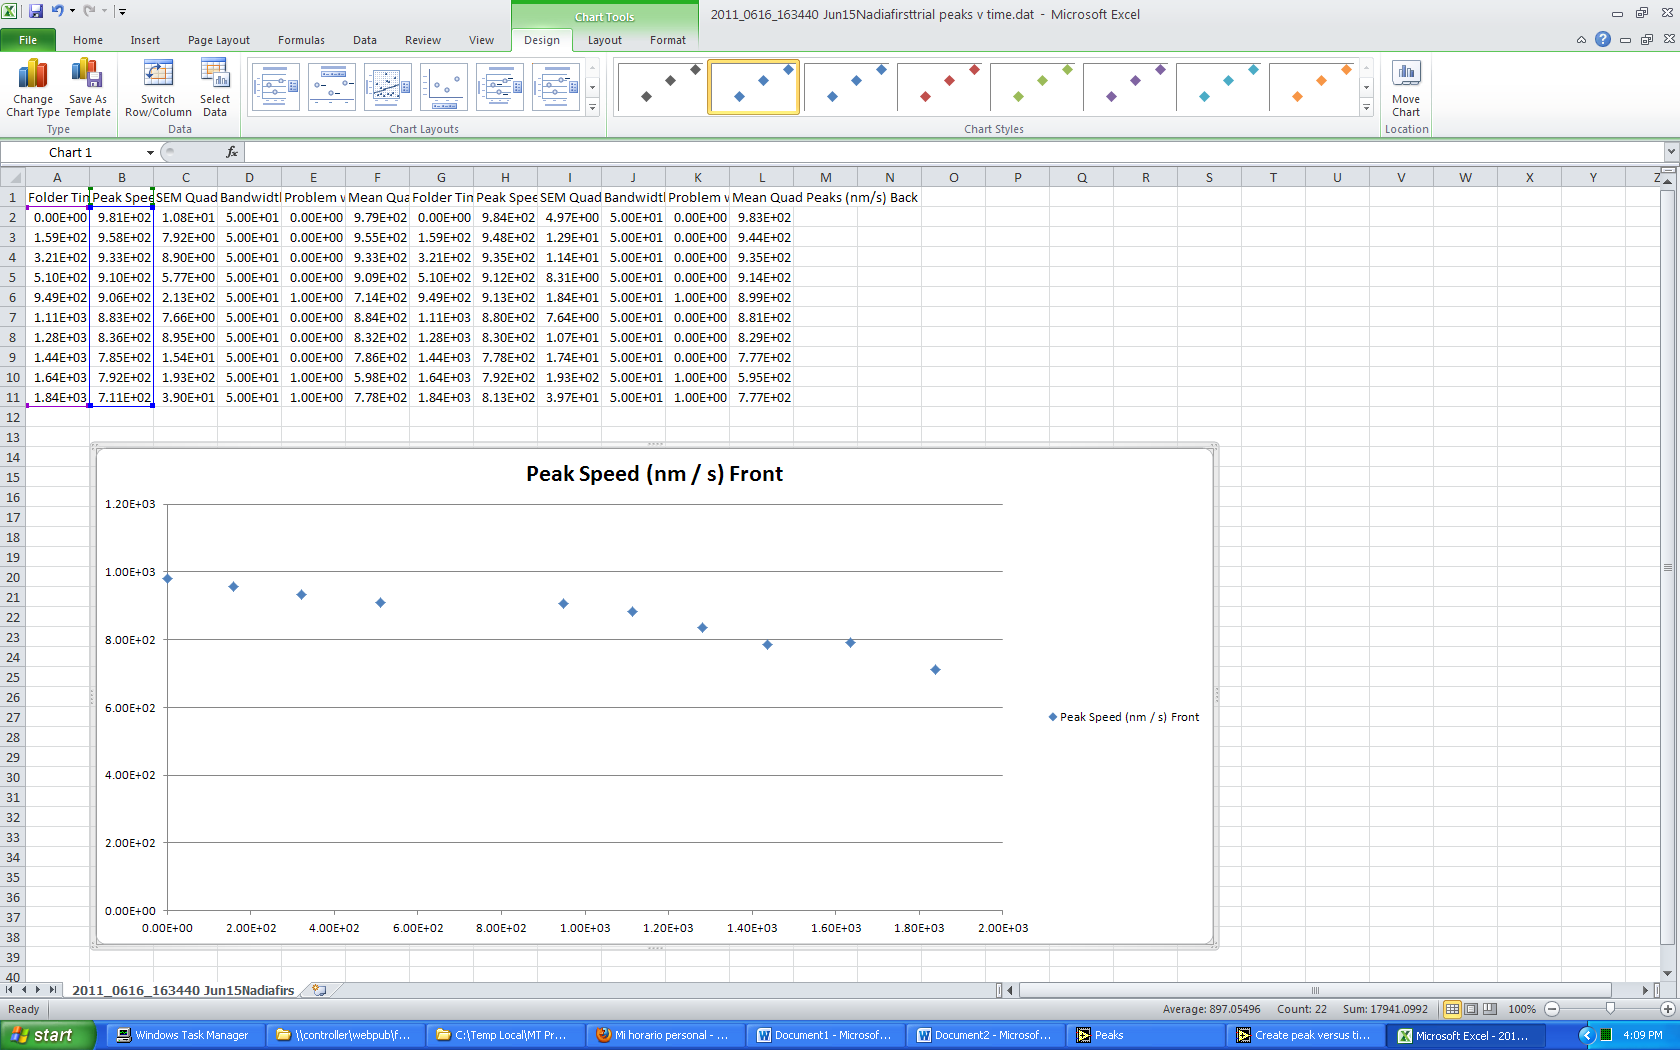Switch to Page Layout view in status bar
This screenshot has width=1680, height=1050.
tap(1471, 1009)
